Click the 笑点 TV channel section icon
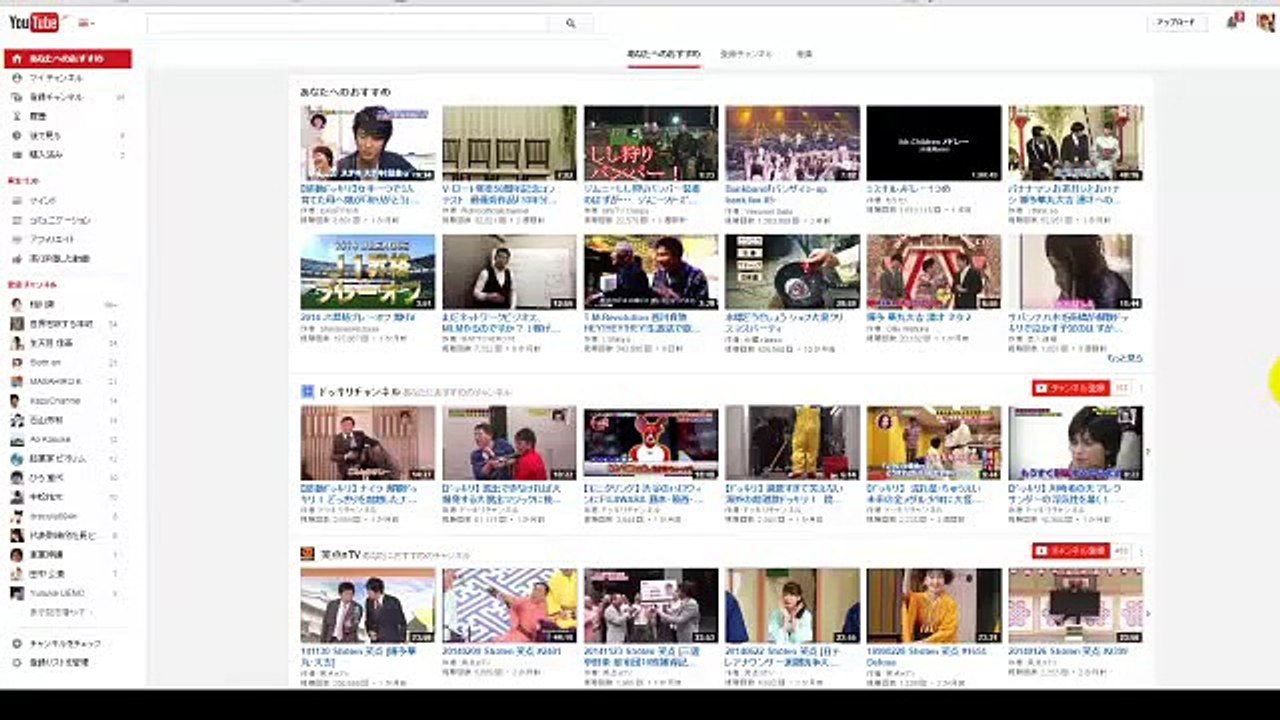This screenshot has height=720, width=1280. (307, 553)
